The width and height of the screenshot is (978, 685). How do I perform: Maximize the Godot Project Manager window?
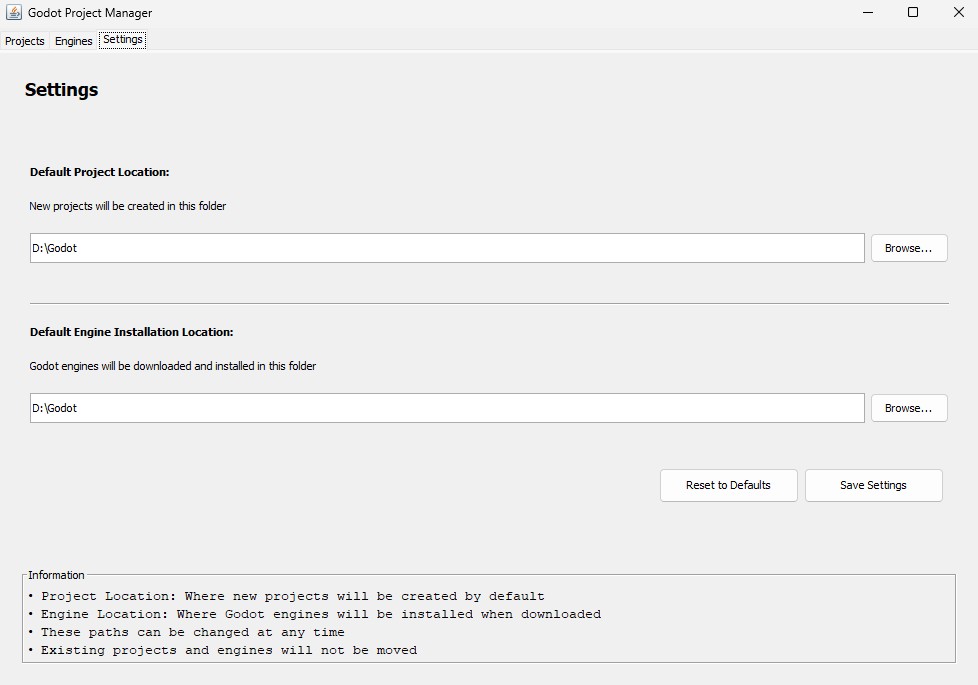tap(912, 13)
